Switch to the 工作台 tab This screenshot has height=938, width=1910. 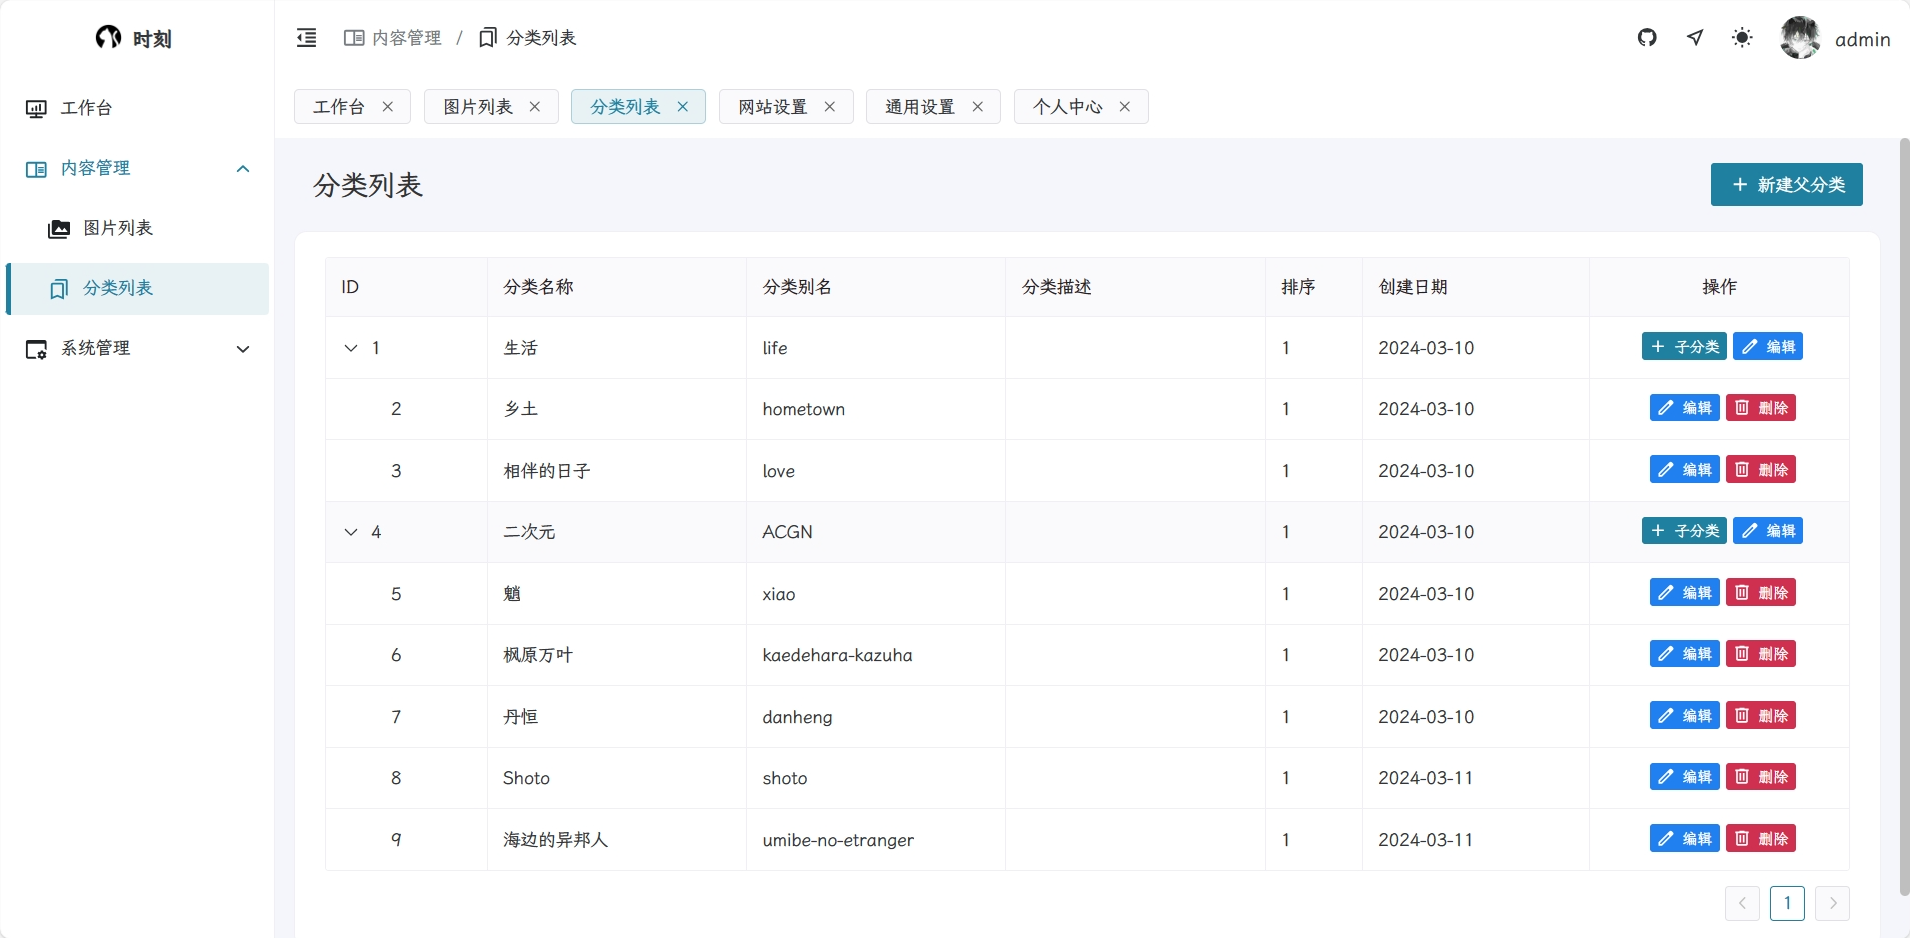(x=352, y=107)
